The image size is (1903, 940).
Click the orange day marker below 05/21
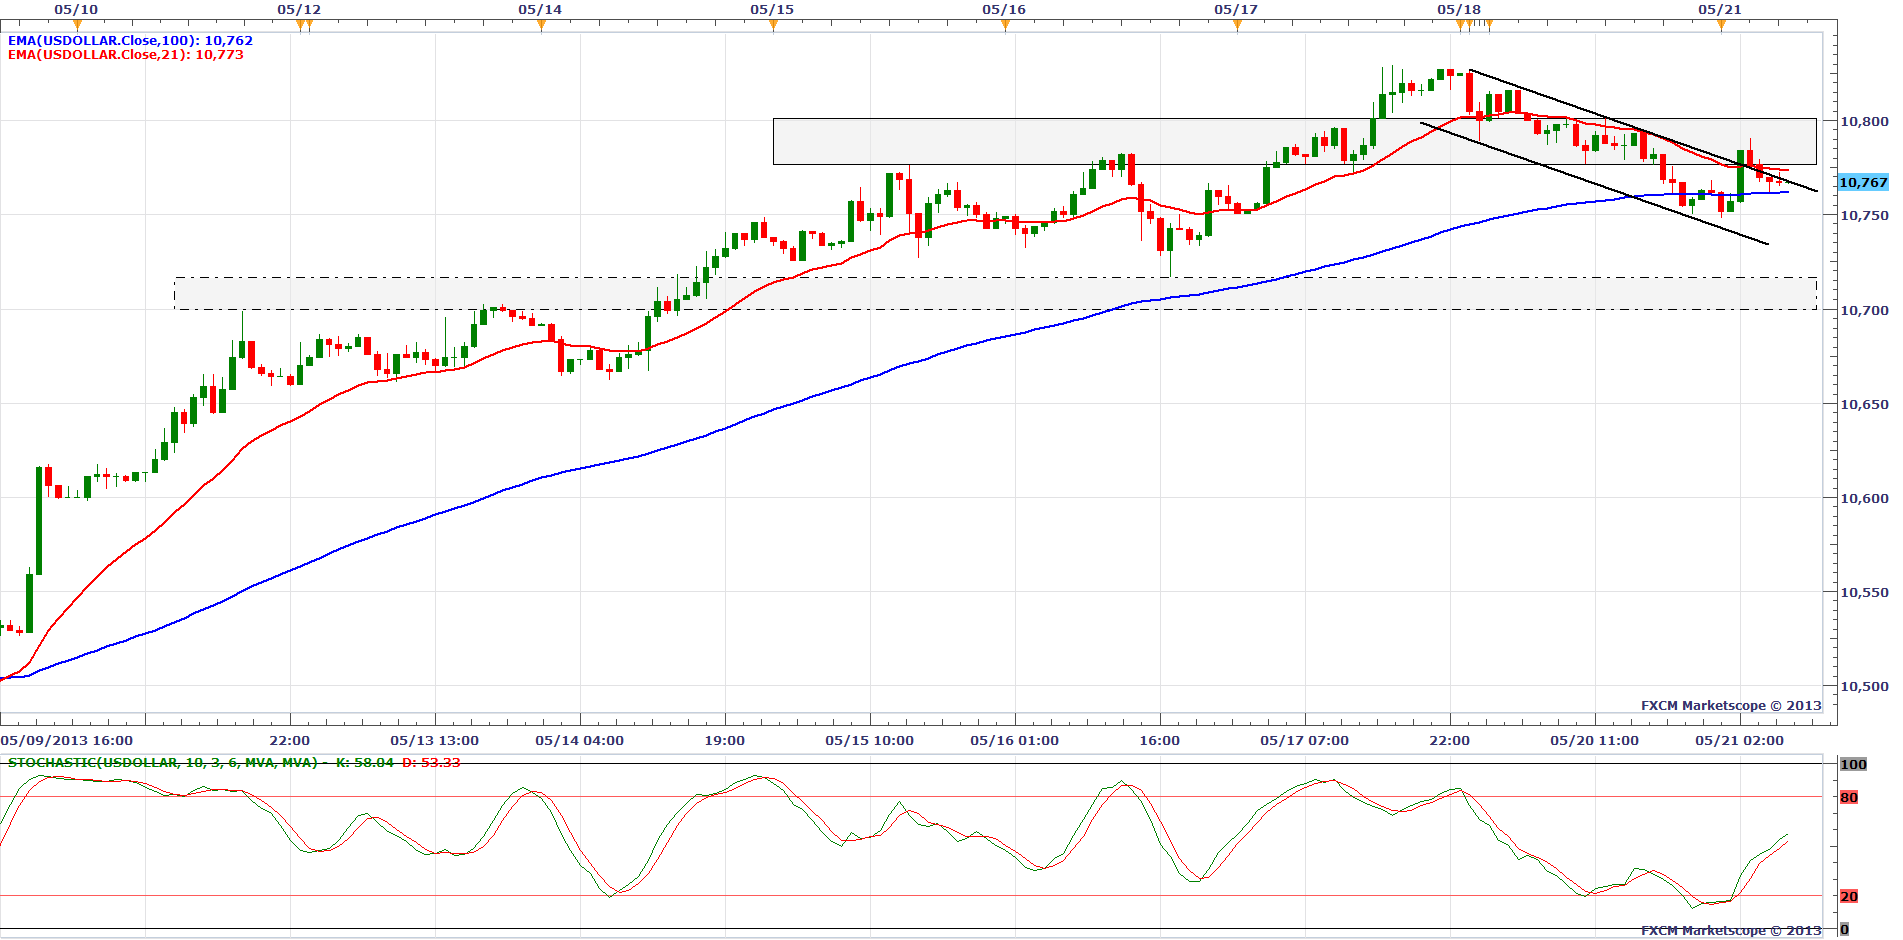coord(1721,26)
